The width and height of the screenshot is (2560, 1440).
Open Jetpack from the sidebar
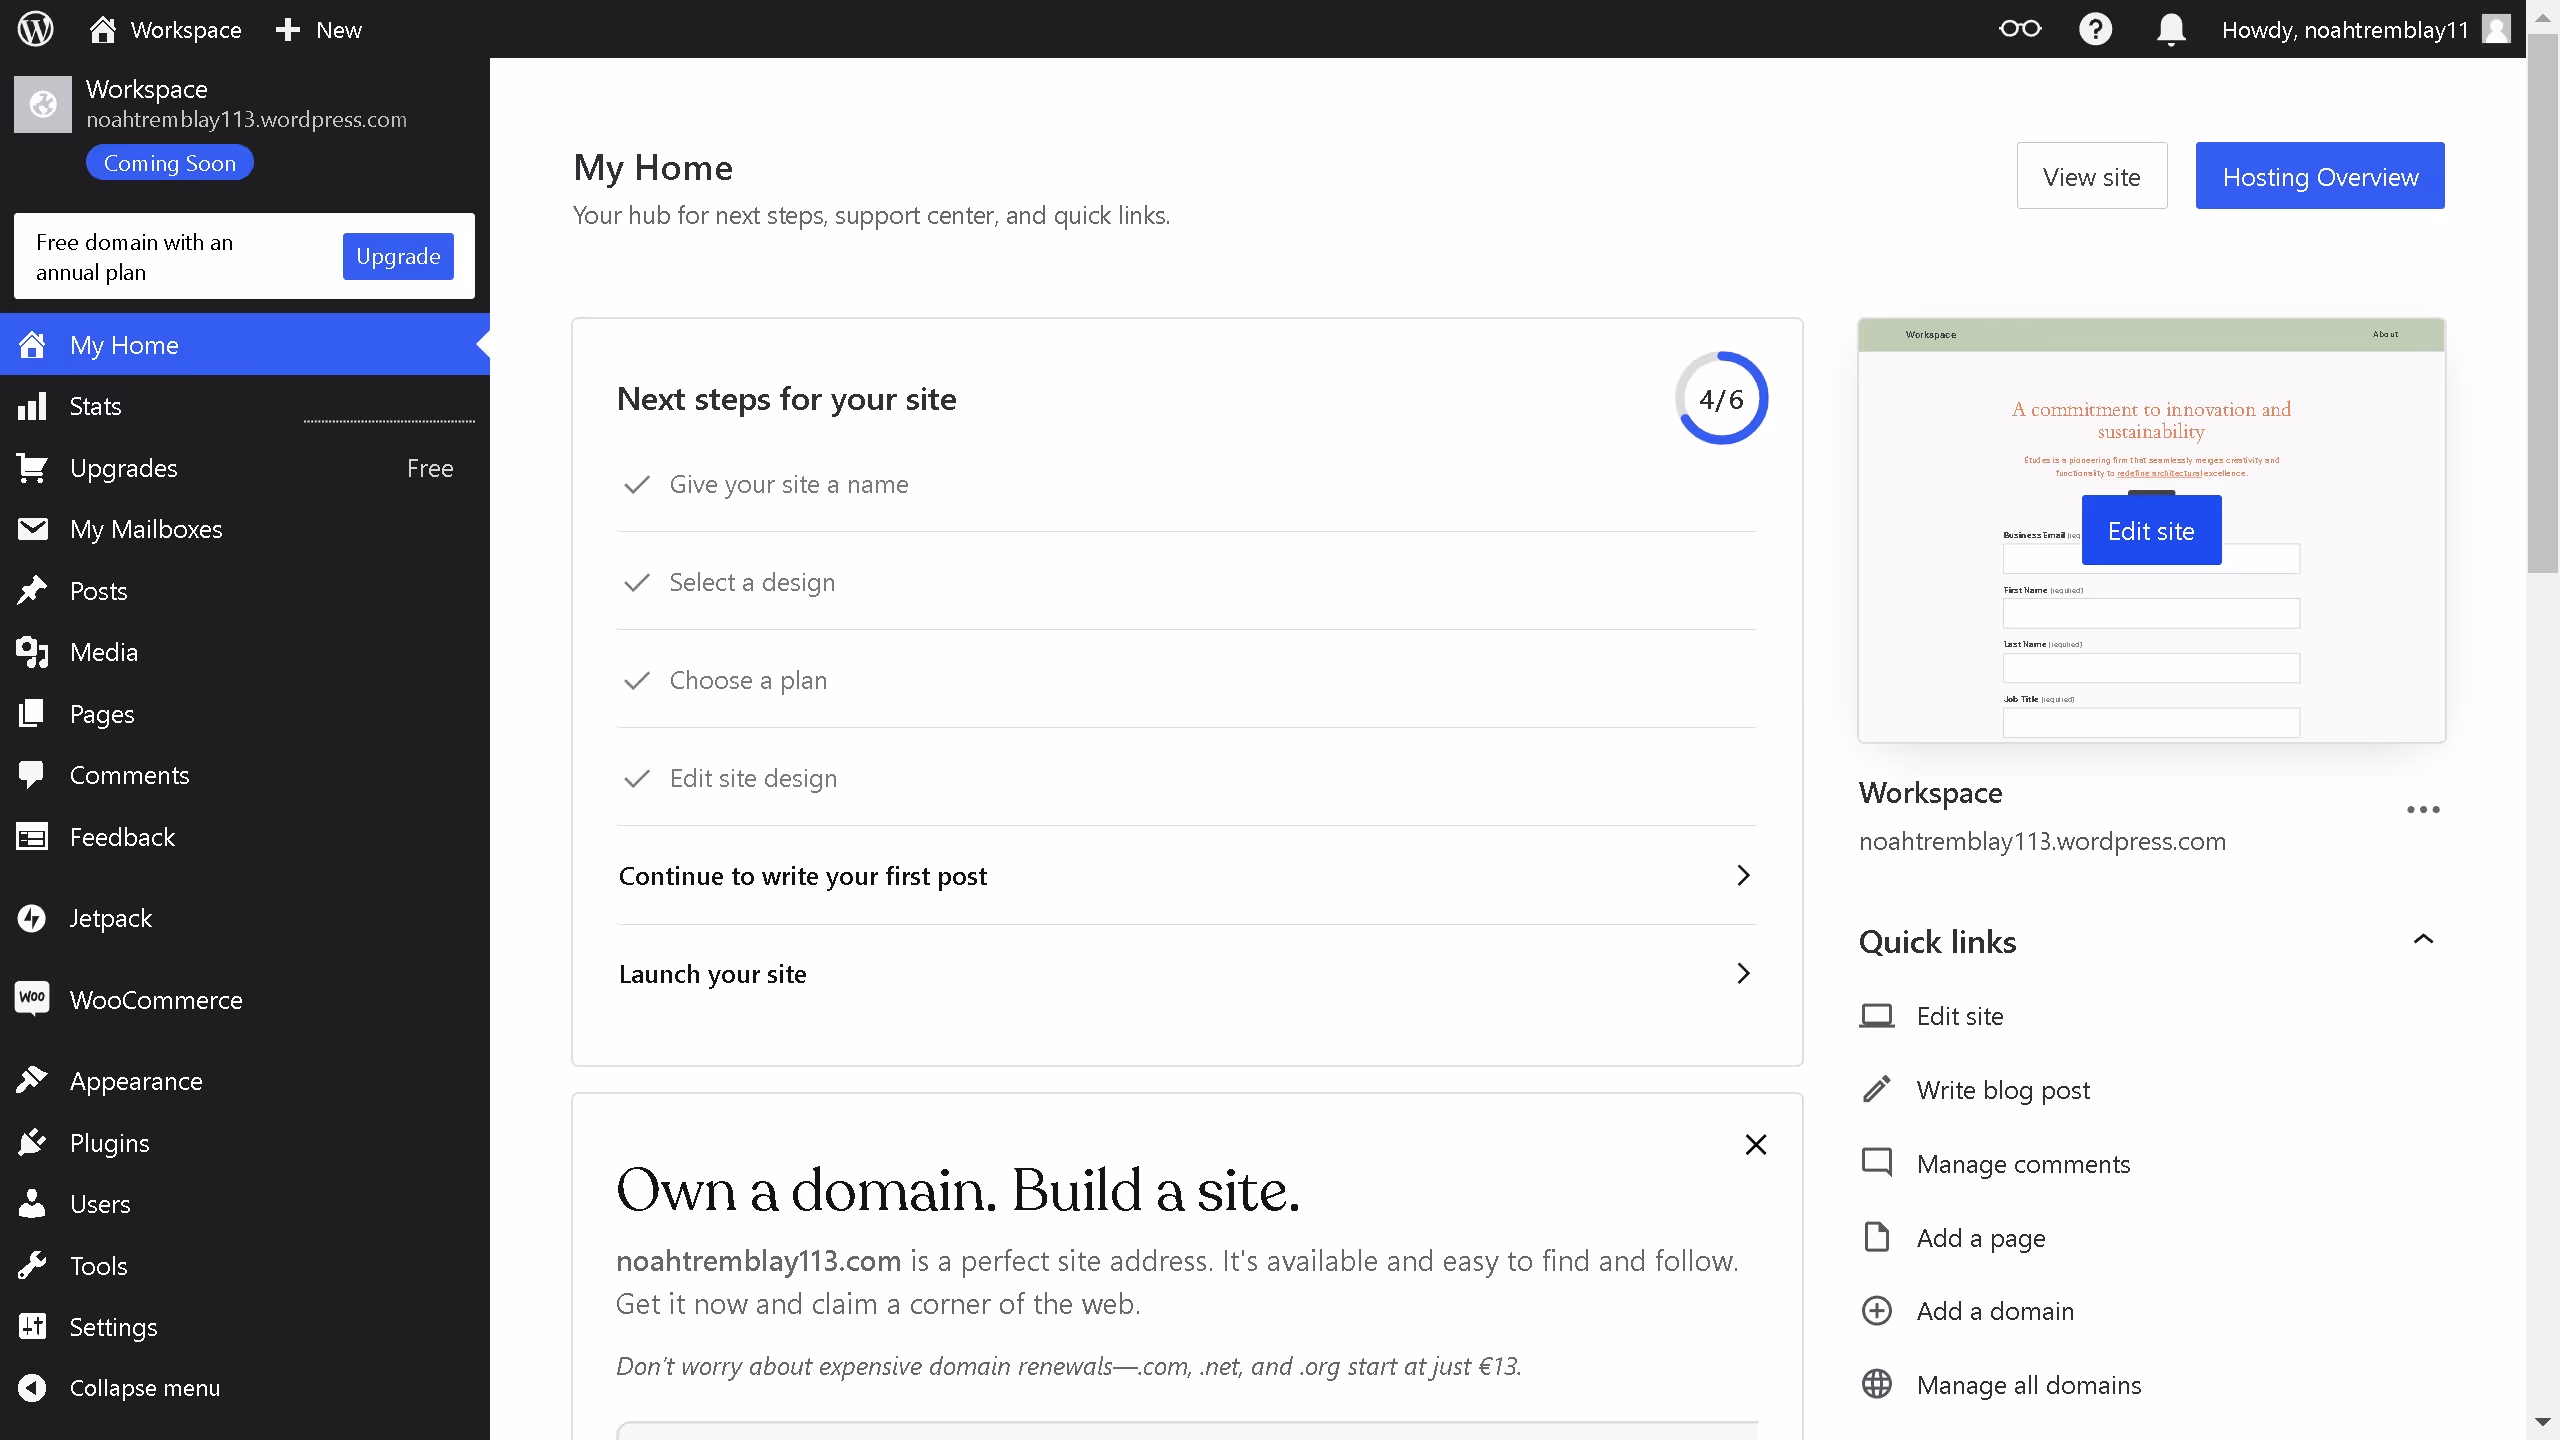point(110,917)
